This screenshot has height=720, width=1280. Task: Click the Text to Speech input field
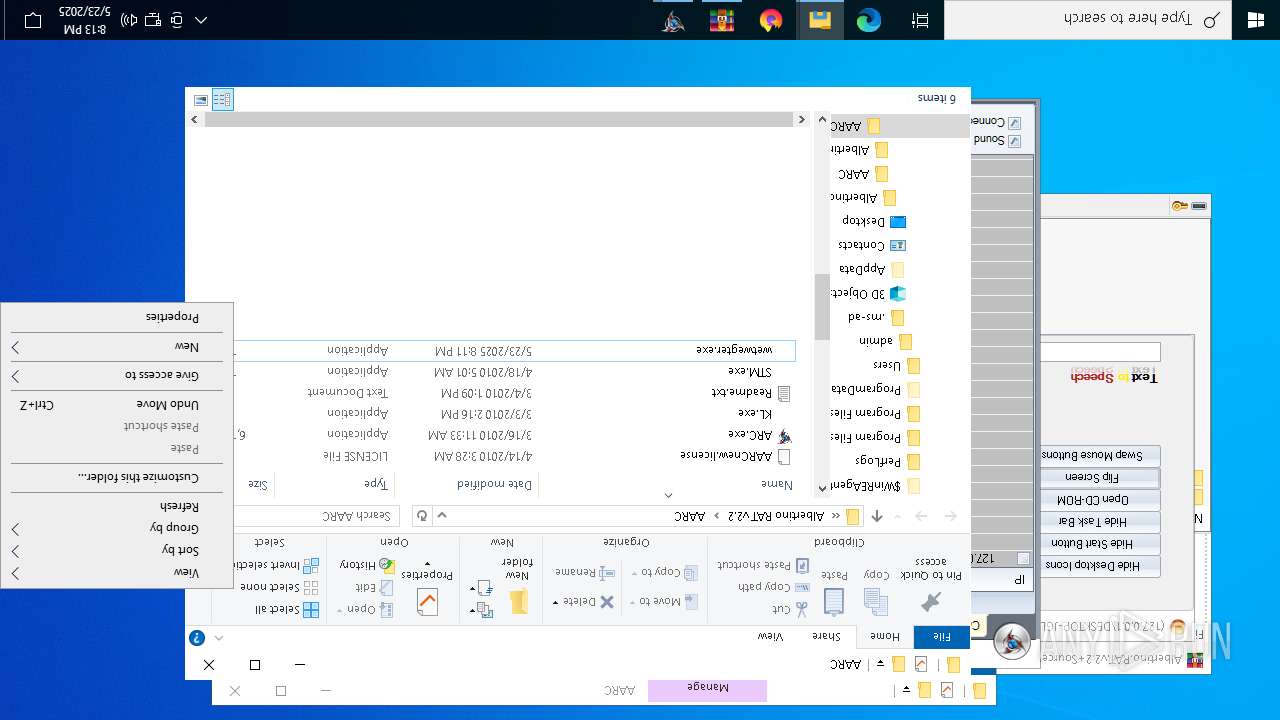click(x=1100, y=352)
